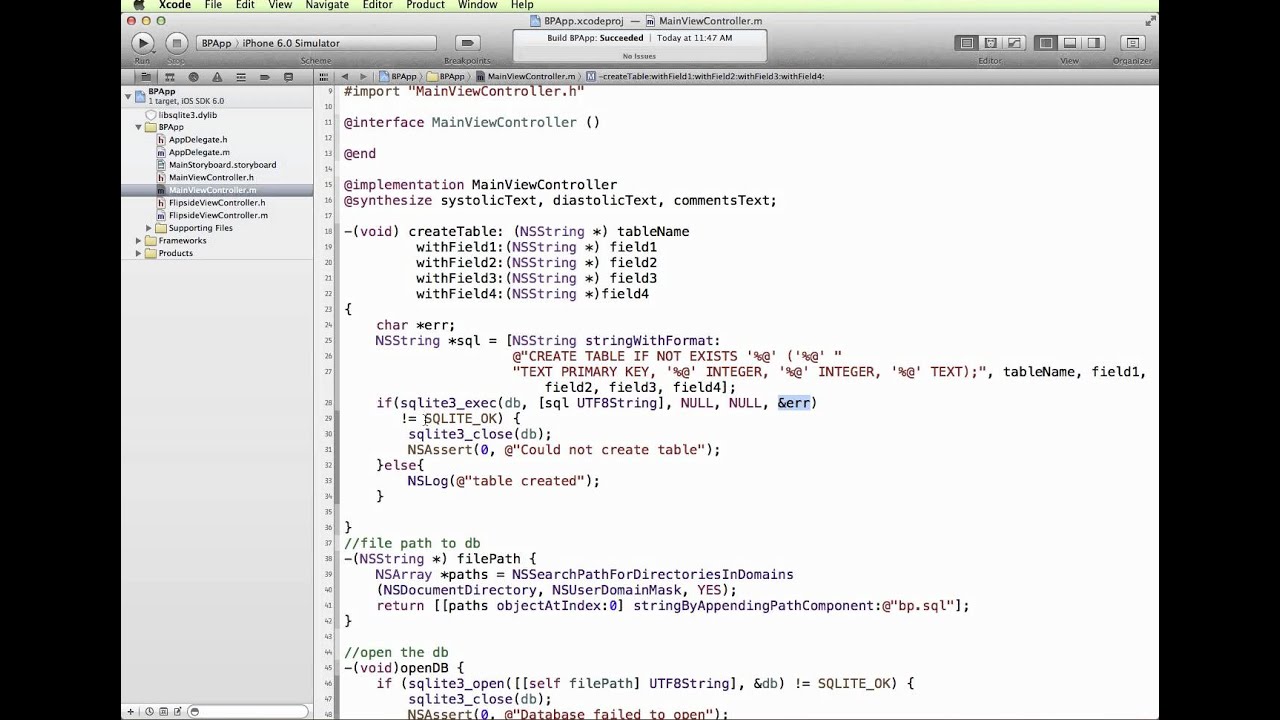Expand the Frameworks group
The image size is (1280, 720).
[x=138, y=241]
